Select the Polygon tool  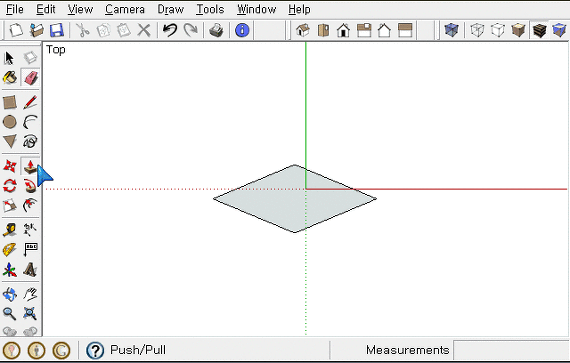point(10,141)
